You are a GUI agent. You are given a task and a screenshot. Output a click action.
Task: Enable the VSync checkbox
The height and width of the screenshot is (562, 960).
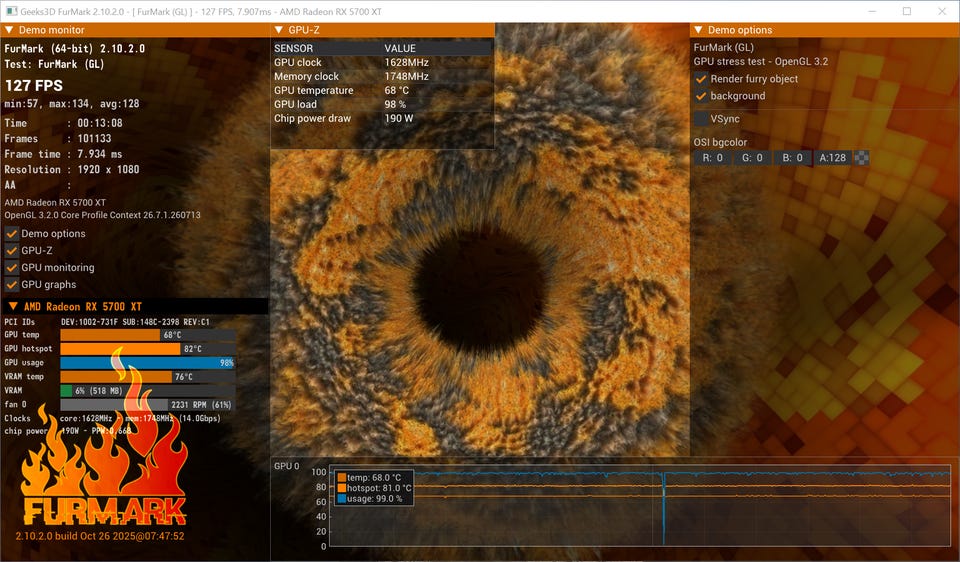701,119
